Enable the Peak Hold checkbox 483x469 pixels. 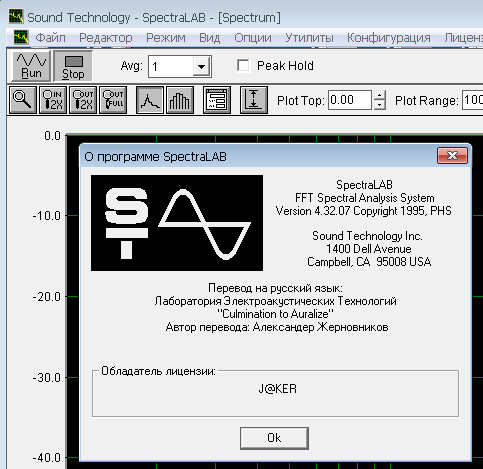[x=243, y=65]
